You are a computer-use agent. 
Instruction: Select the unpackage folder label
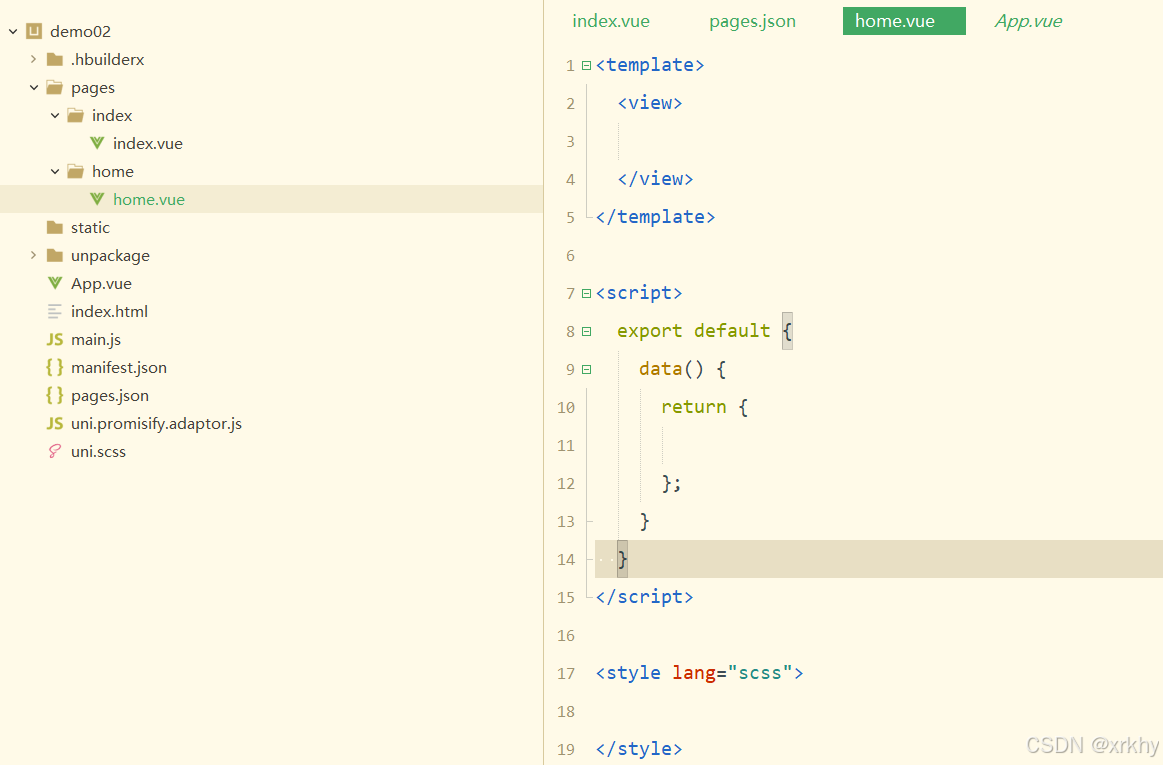pos(111,255)
